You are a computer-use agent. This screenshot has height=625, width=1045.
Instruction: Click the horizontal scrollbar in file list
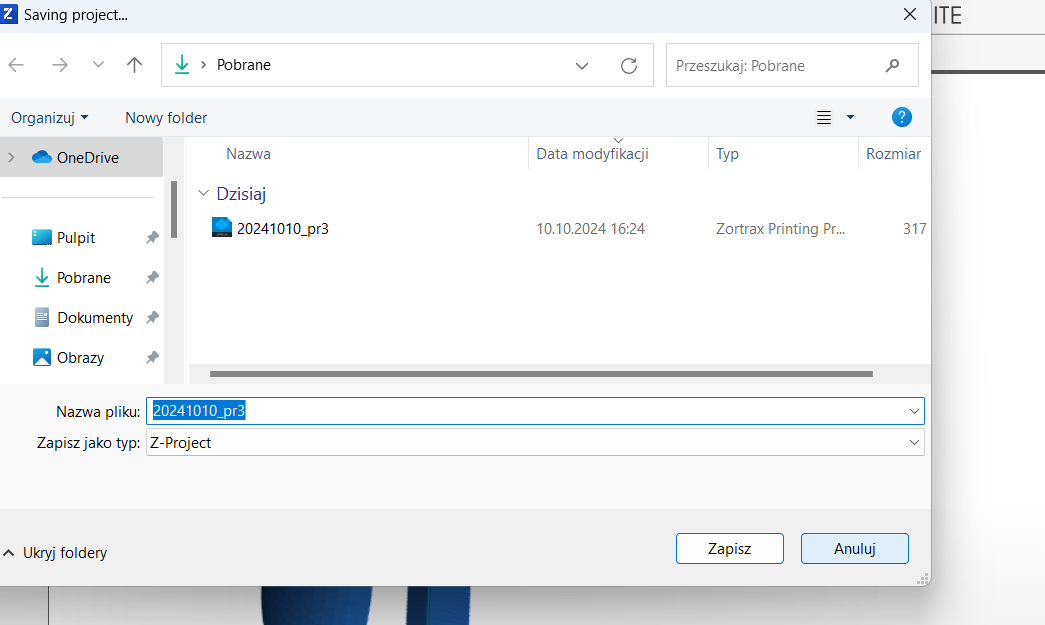pos(541,374)
